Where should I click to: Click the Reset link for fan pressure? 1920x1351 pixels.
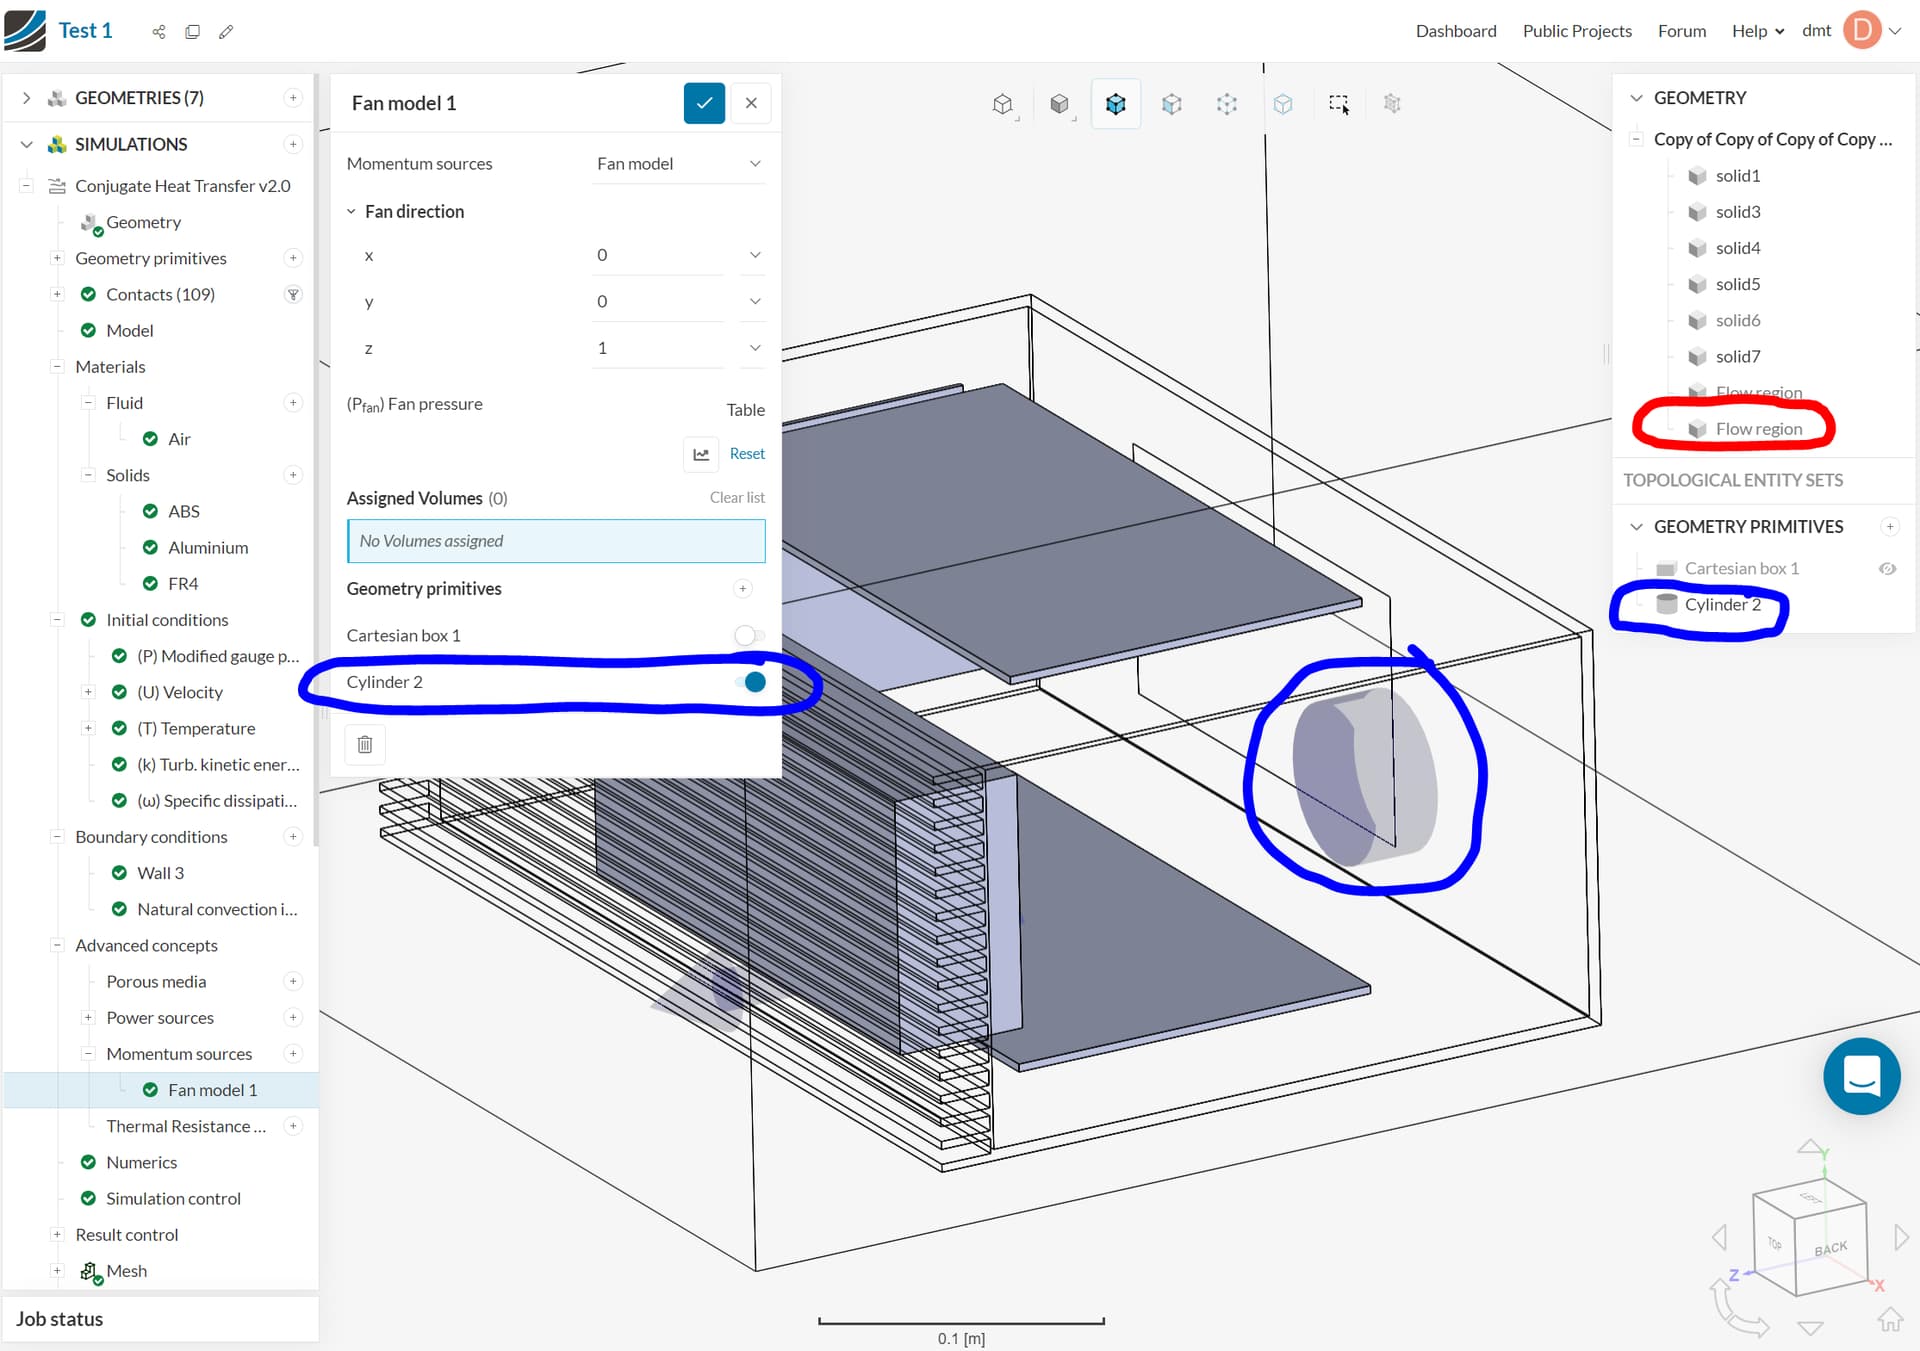[746, 454]
